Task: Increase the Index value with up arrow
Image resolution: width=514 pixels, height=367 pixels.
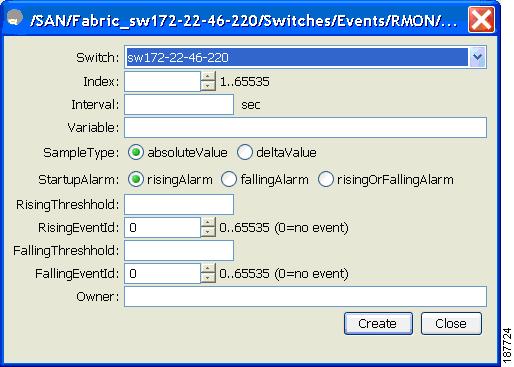Action: 208,77
